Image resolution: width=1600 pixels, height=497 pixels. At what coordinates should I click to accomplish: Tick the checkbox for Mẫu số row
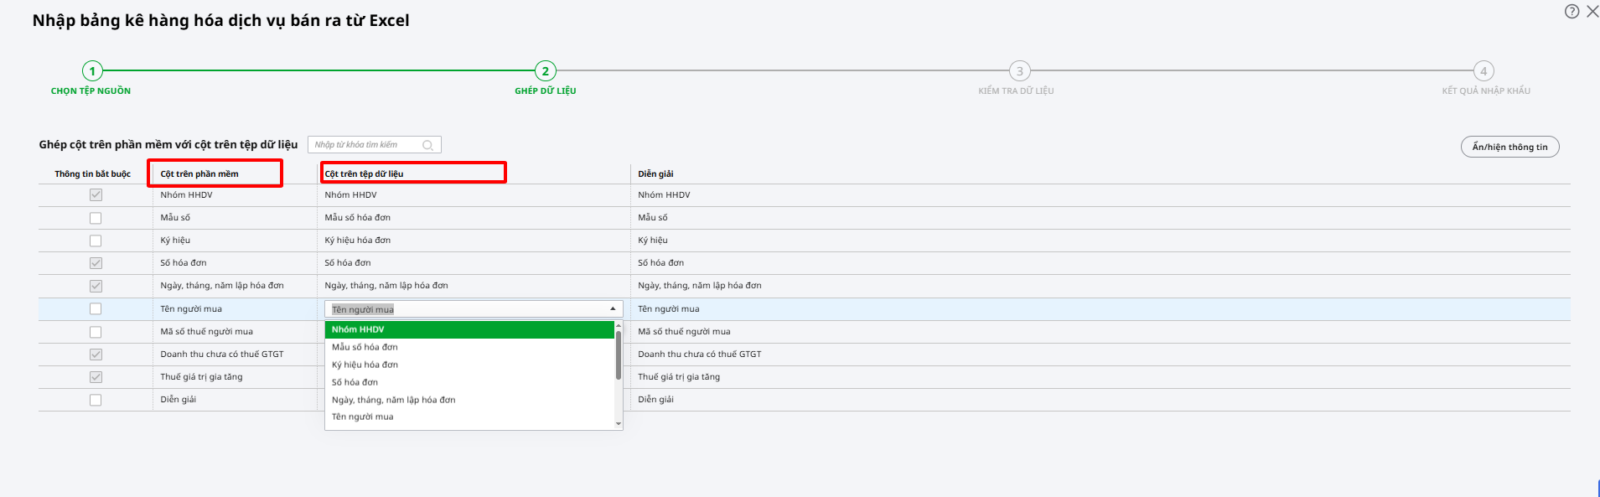tap(95, 218)
